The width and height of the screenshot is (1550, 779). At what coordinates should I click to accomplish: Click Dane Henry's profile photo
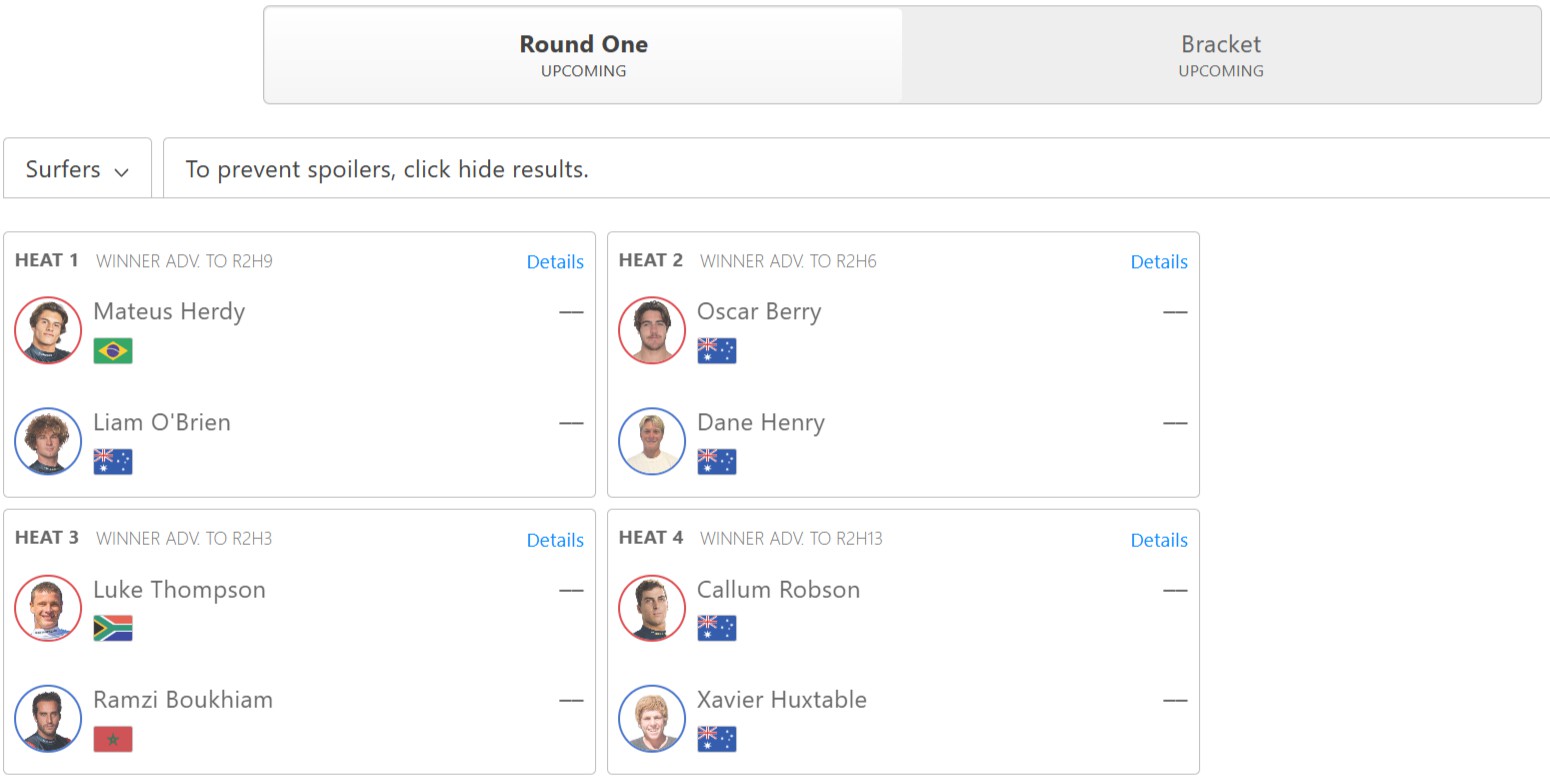pos(652,441)
